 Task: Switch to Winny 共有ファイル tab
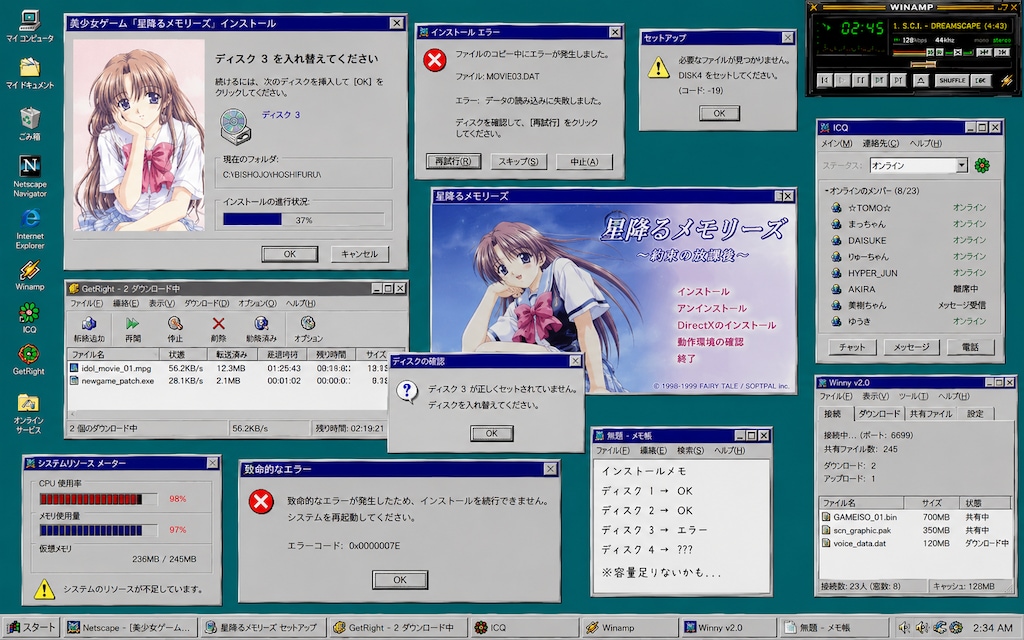pos(931,413)
